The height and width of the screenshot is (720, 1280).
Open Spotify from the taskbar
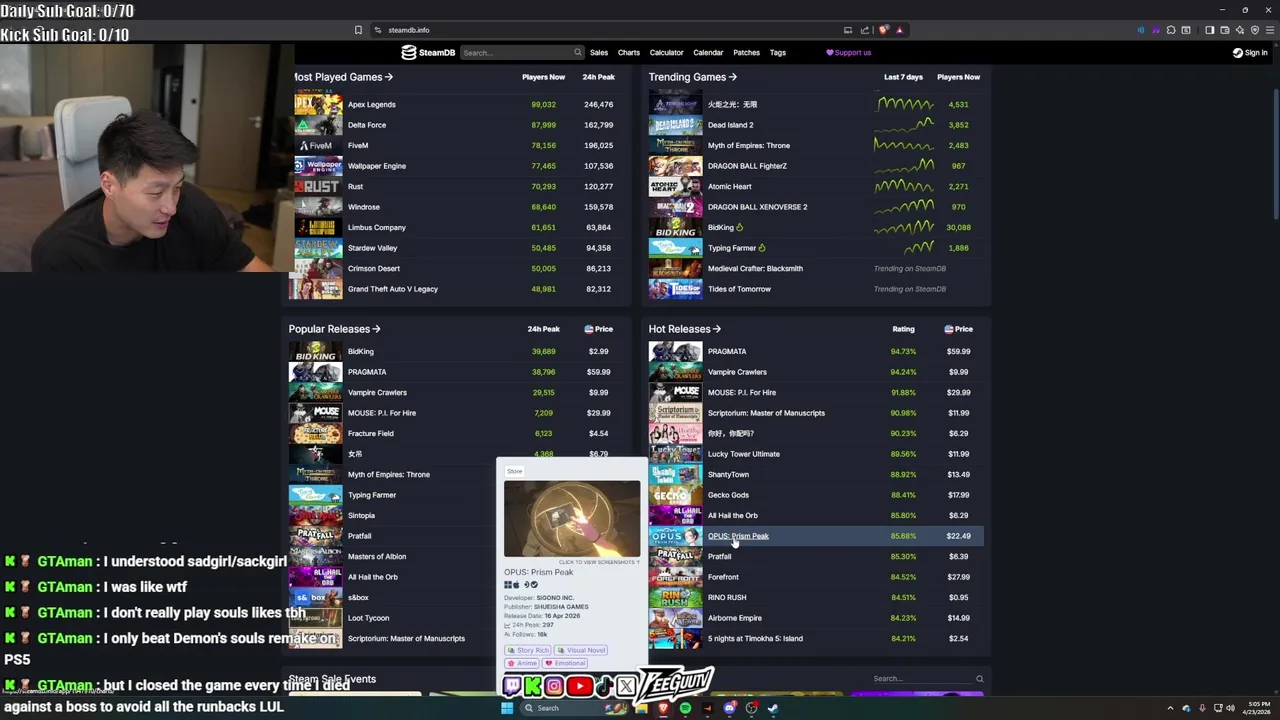coord(686,708)
